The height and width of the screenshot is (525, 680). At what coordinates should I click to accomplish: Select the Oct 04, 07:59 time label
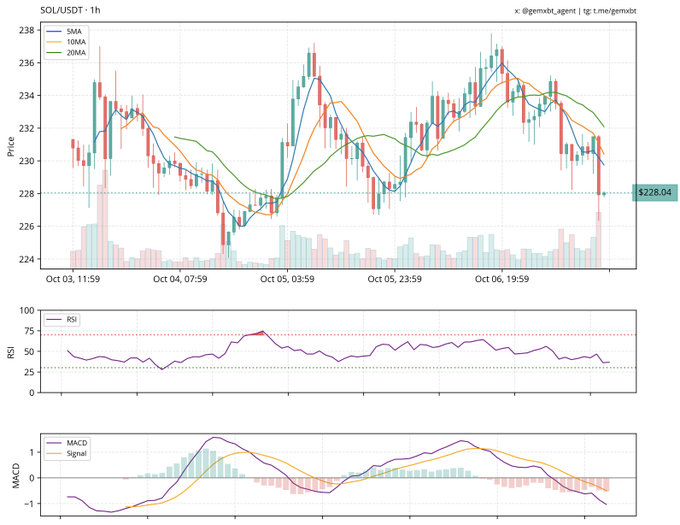[180, 280]
